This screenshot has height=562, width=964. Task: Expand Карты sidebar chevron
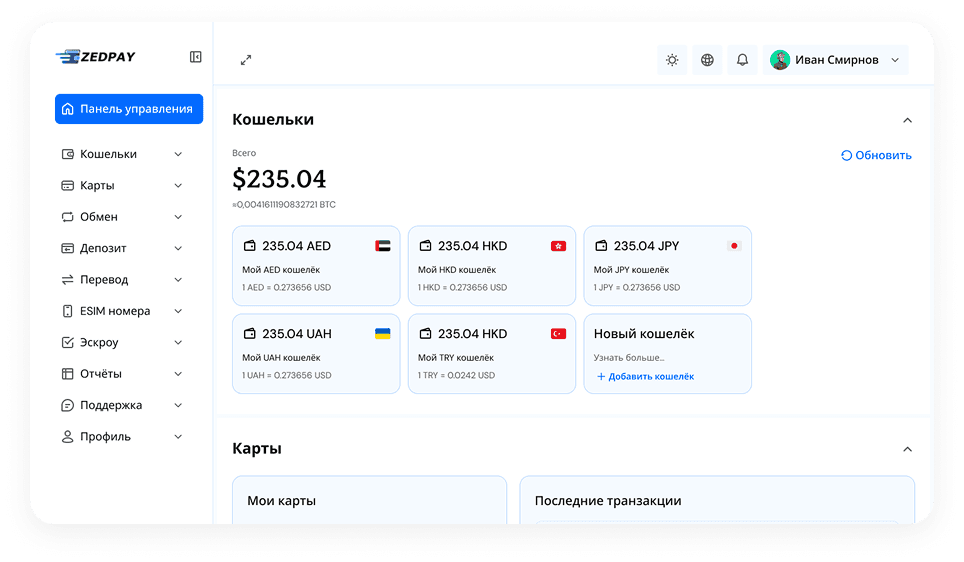(x=178, y=186)
